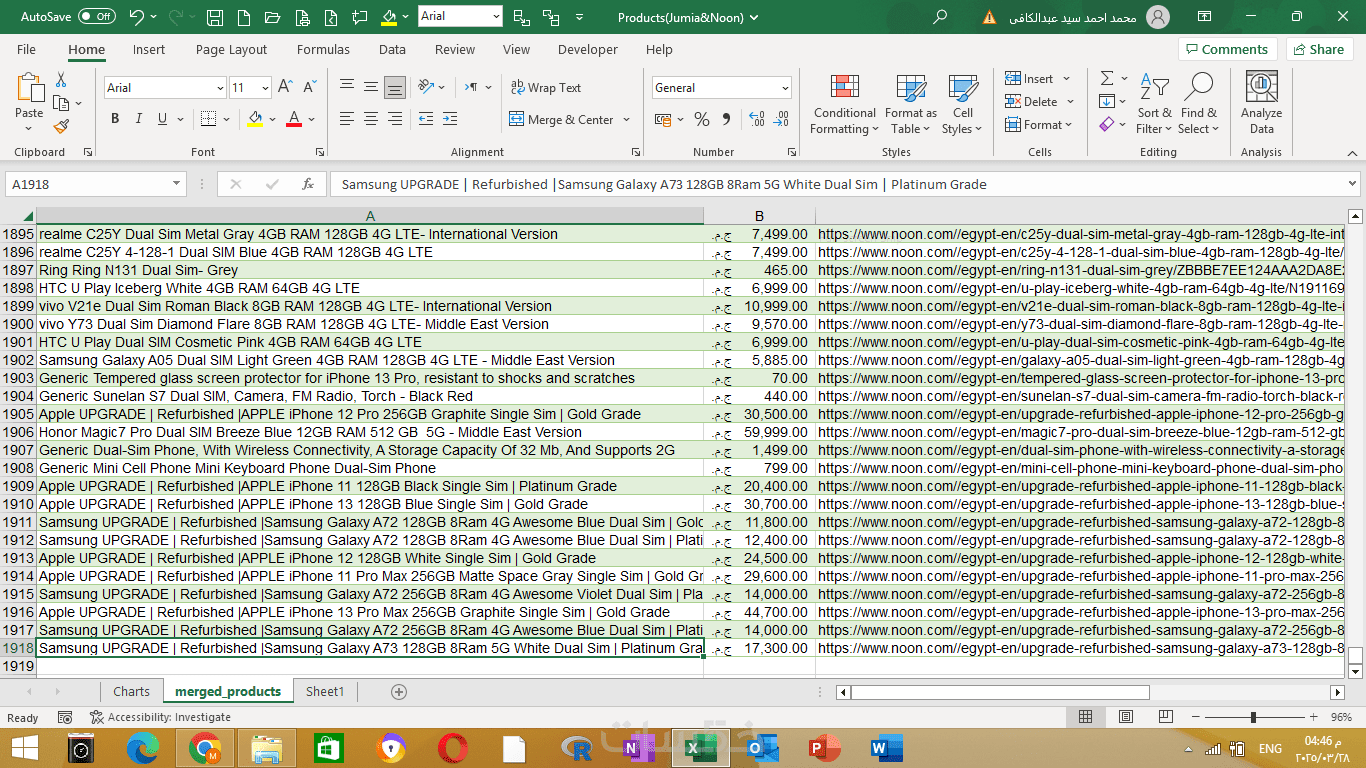Align text to the left
This screenshot has height=768, width=1366.
point(347,119)
